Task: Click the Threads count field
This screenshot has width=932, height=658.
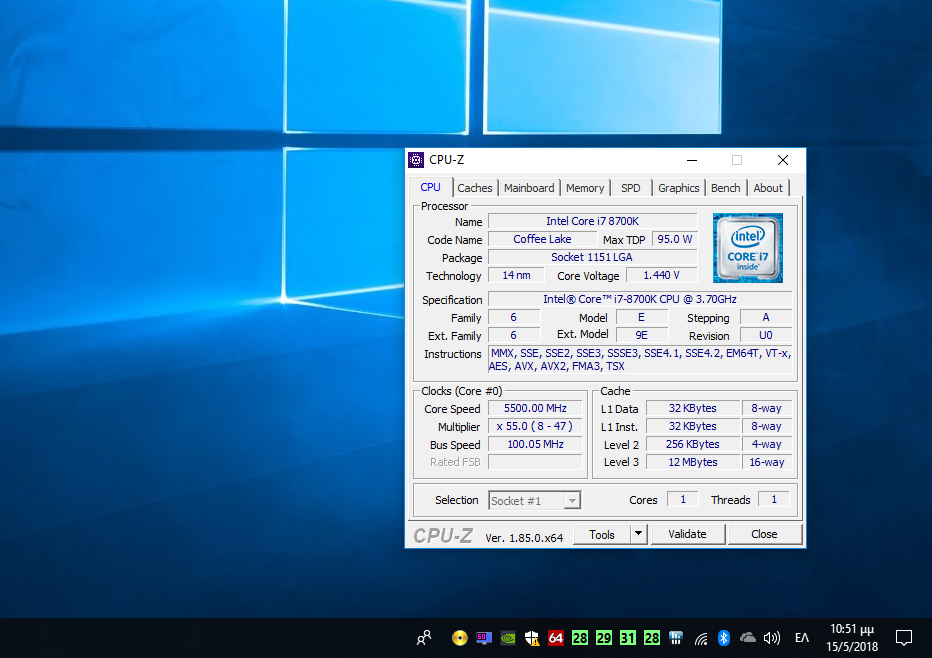Action: [x=774, y=499]
